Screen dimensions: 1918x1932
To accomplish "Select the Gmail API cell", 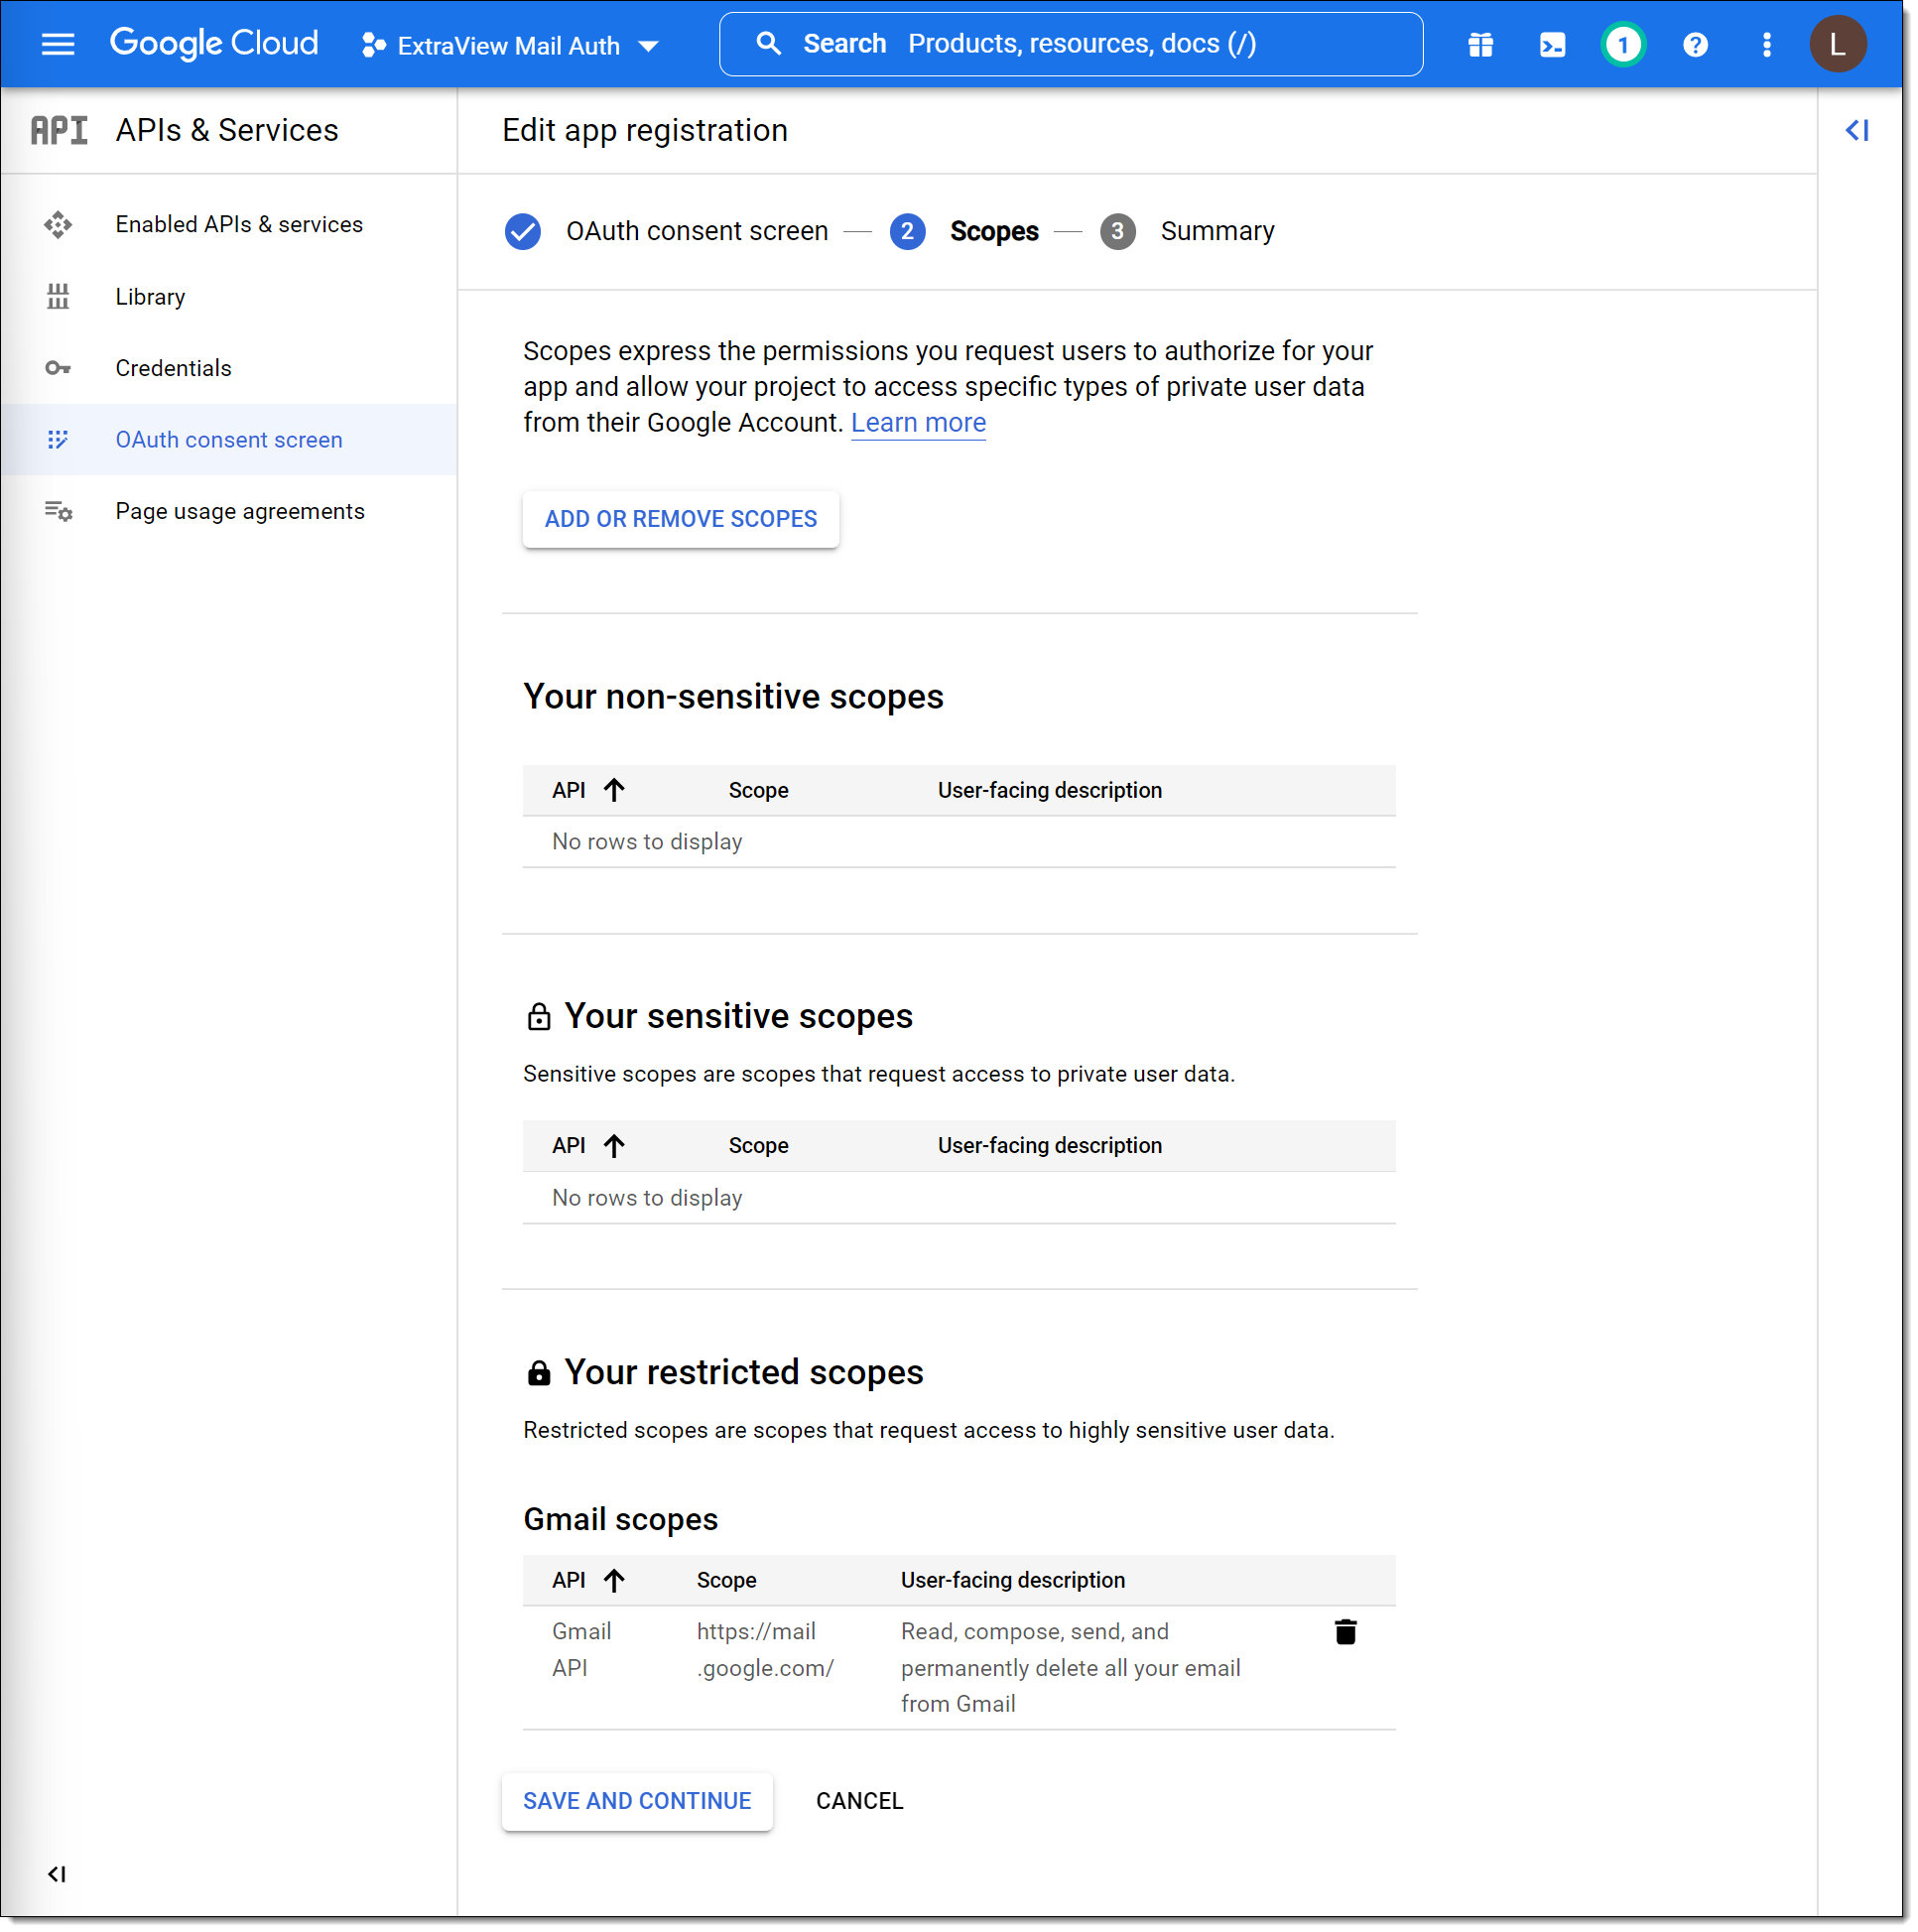I will (x=581, y=1650).
